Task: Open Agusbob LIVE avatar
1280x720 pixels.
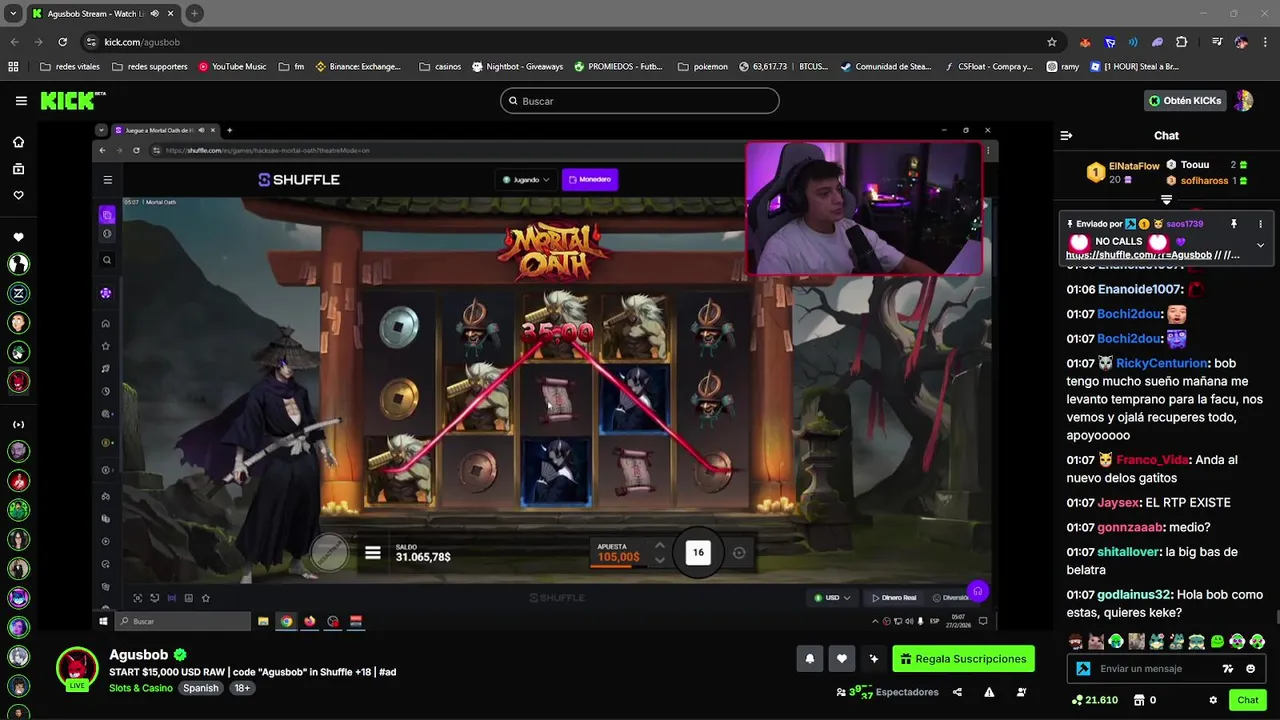Action: click(77, 668)
